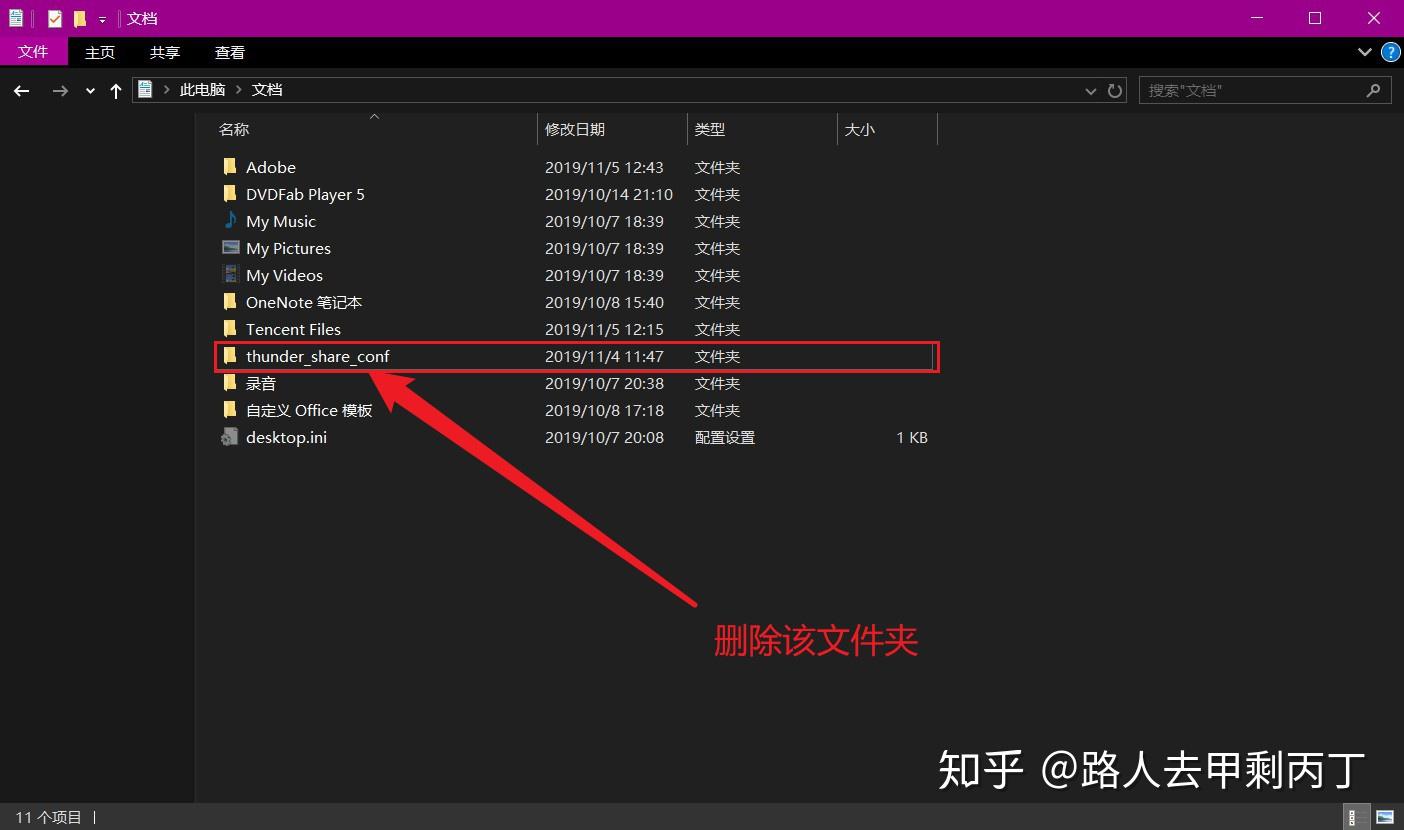This screenshot has width=1404, height=830.
Task: Select the thunder_share_conf folder name
Action: pyautogui.click(x=318, y=356)
